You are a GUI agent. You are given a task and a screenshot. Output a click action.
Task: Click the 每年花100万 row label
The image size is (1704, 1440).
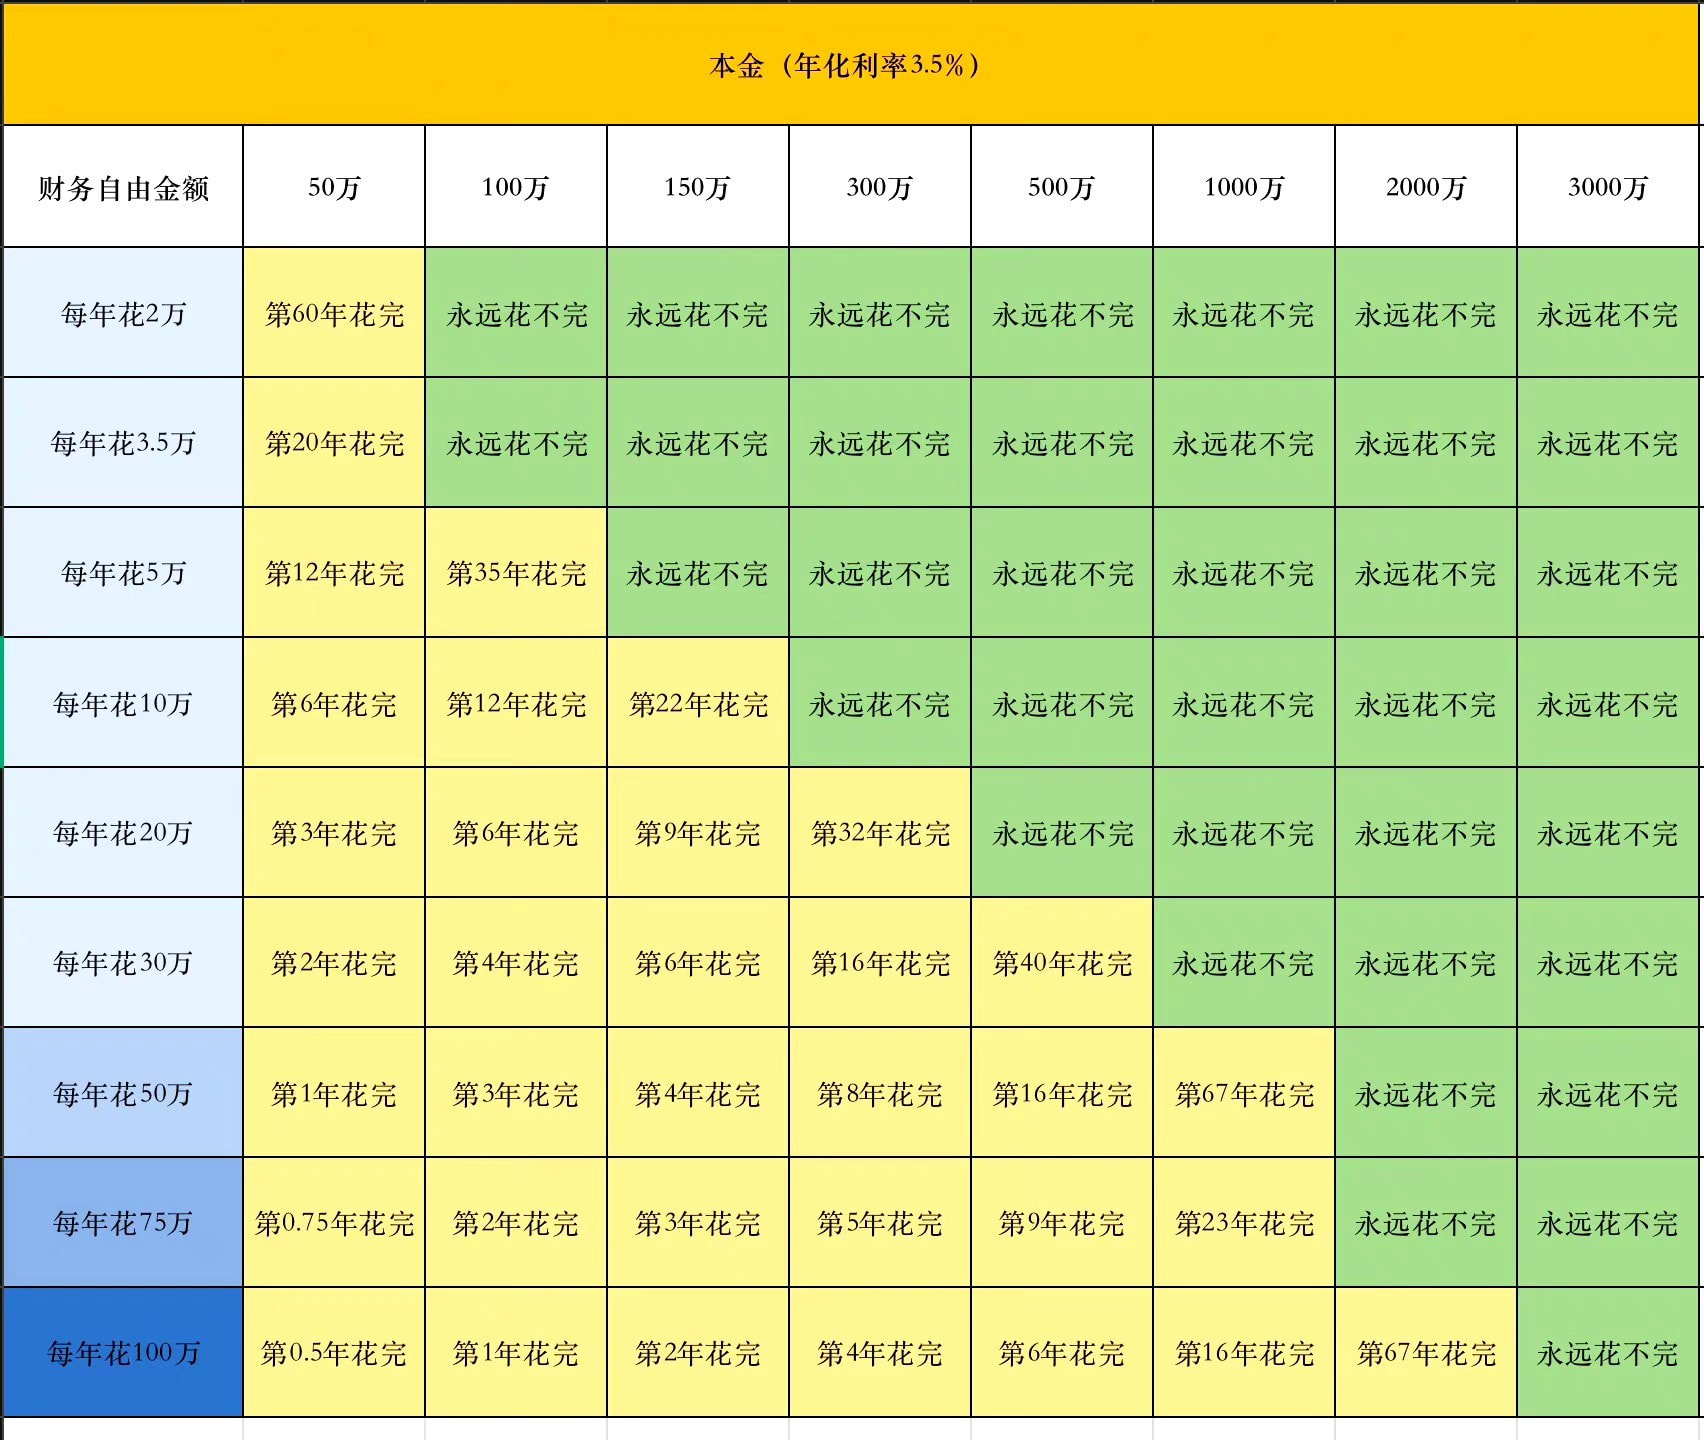click(x=123, y=1353)
